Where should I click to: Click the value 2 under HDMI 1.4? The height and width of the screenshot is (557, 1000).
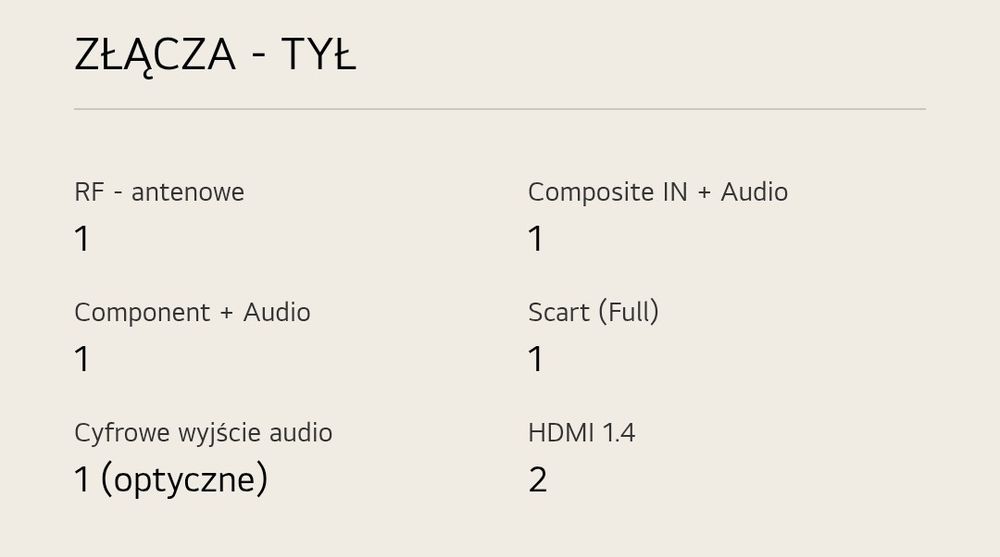[x=537, y=480]
